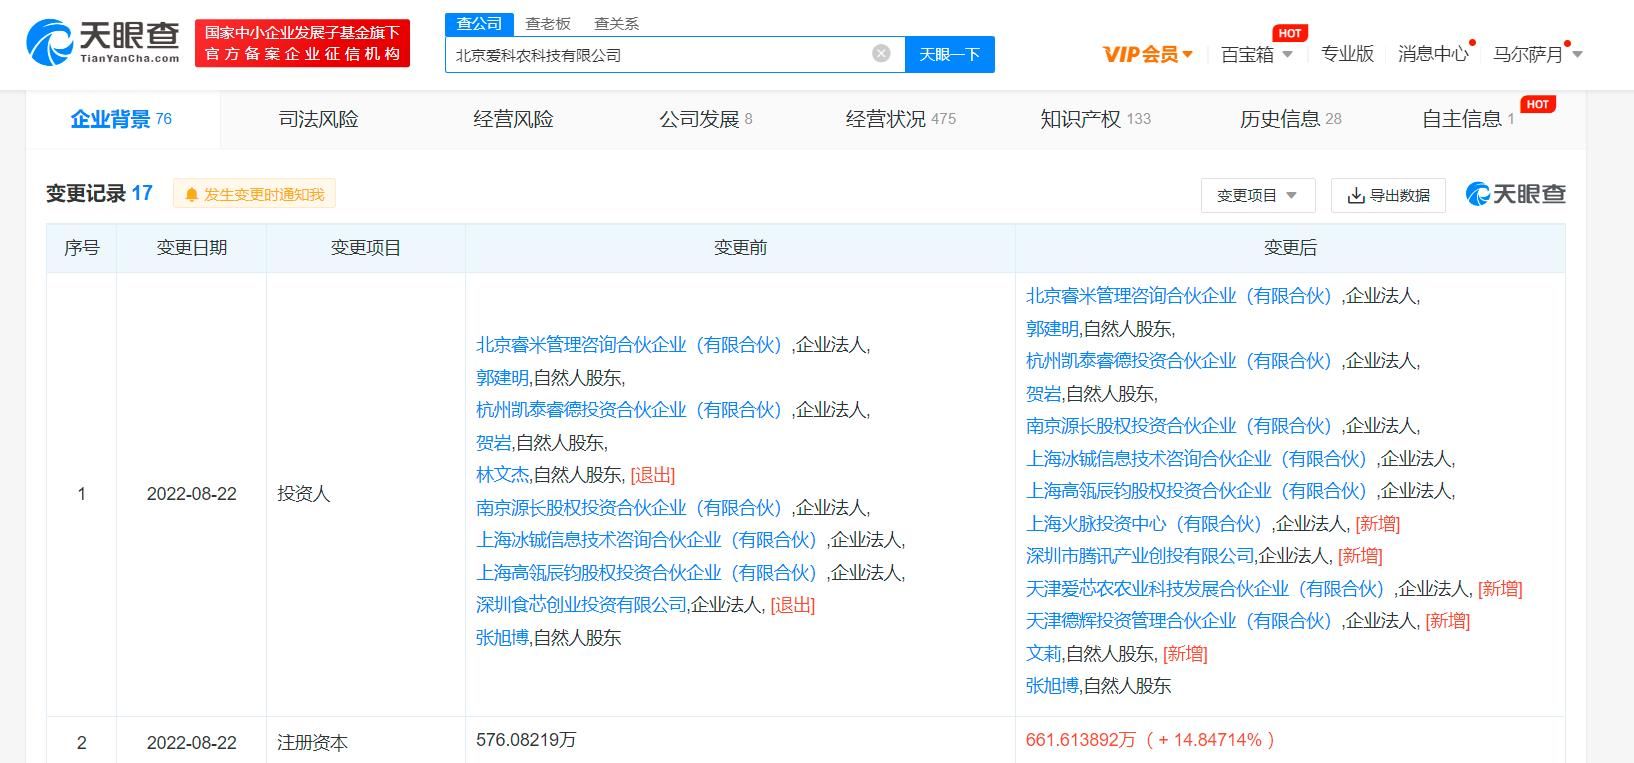The width and height of the screenshot is (1634, 763).
Task: Click the TianYanCha watermark logo at right
Action: (x=1515, y=194)
